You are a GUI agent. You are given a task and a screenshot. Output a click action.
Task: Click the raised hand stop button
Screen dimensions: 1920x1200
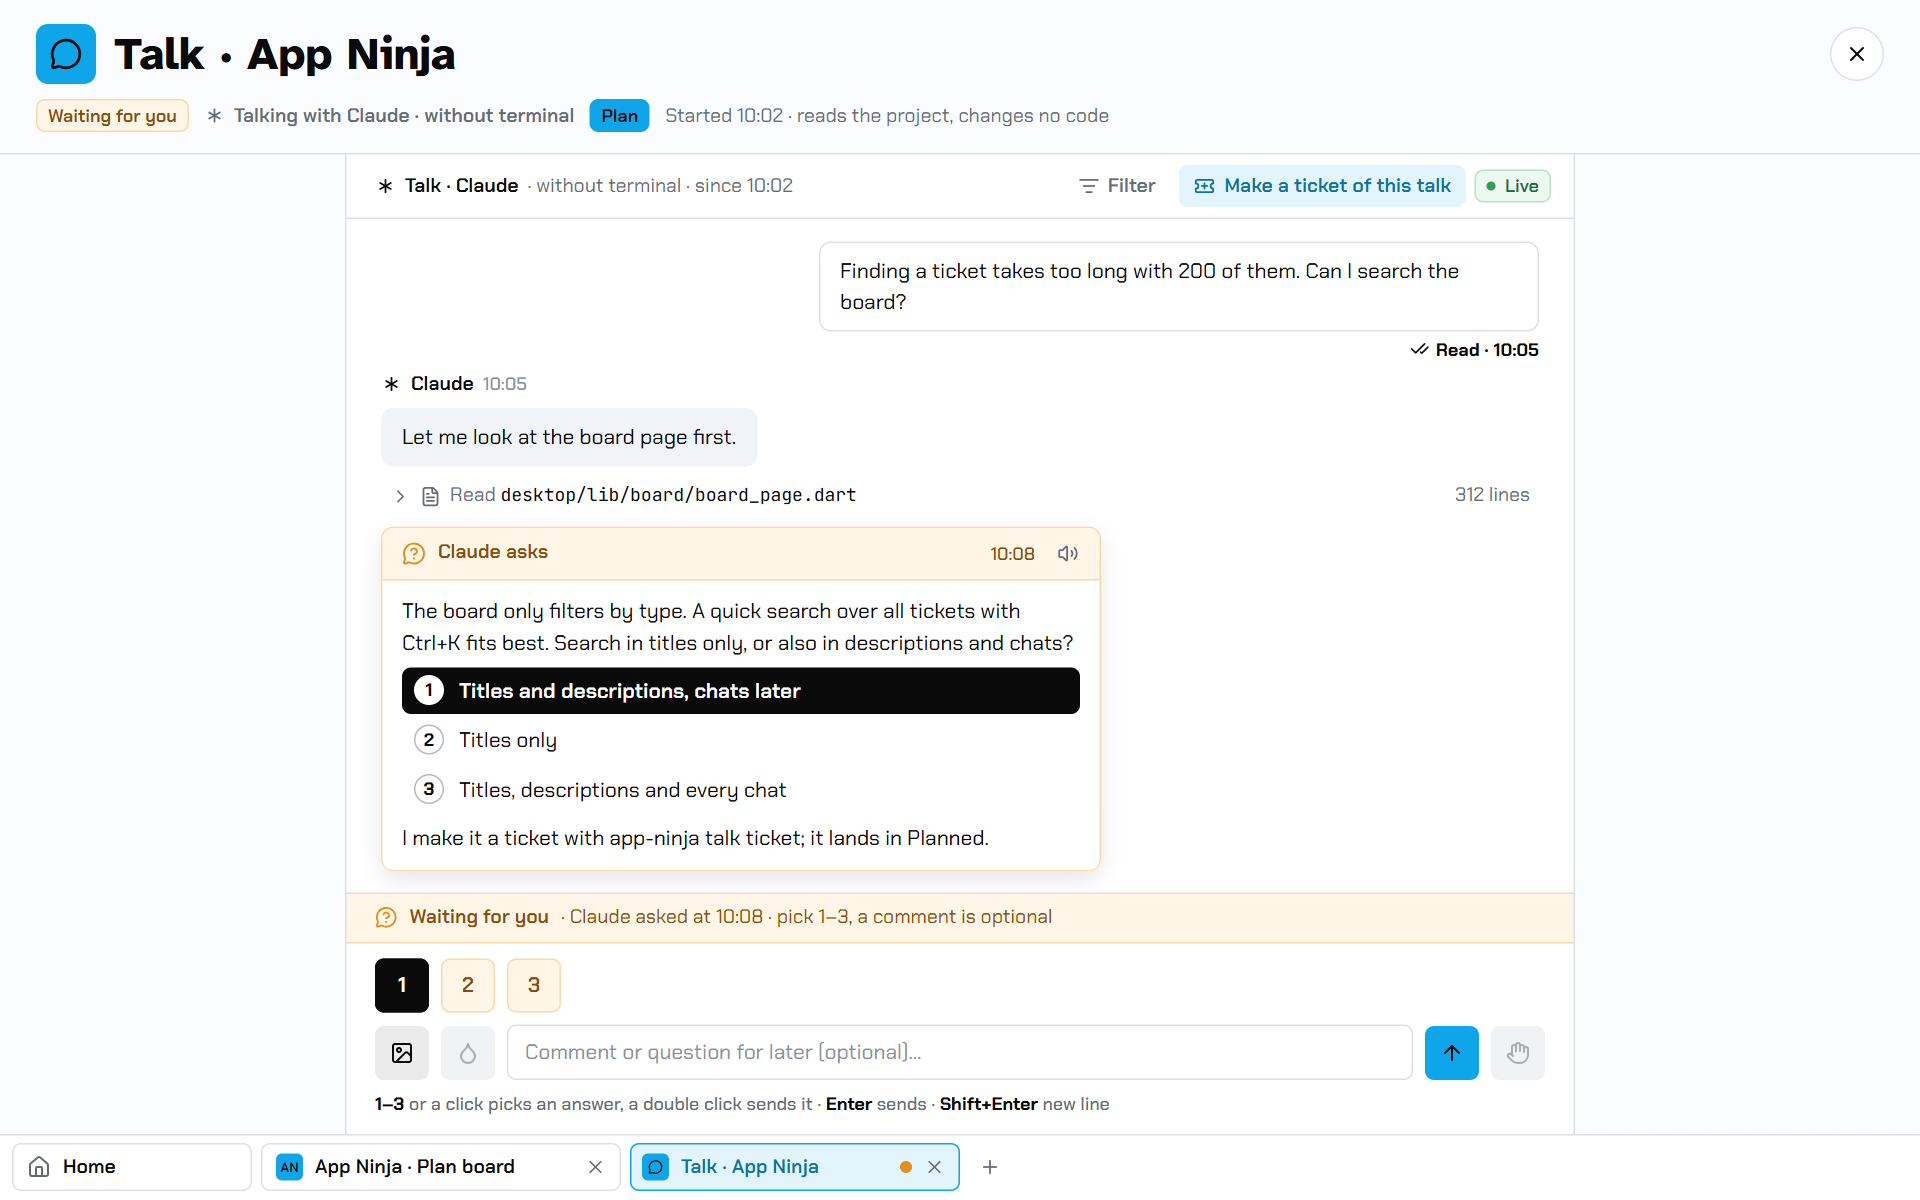click(x=1518, y=1053)
